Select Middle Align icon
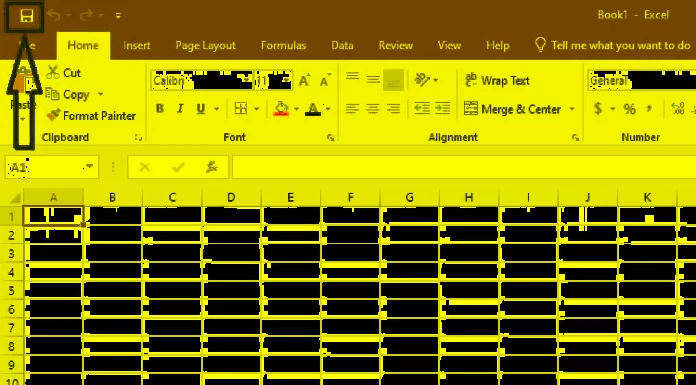Viewport: 696px width, 385px height. pyautogui.click(x=373, y=80)
